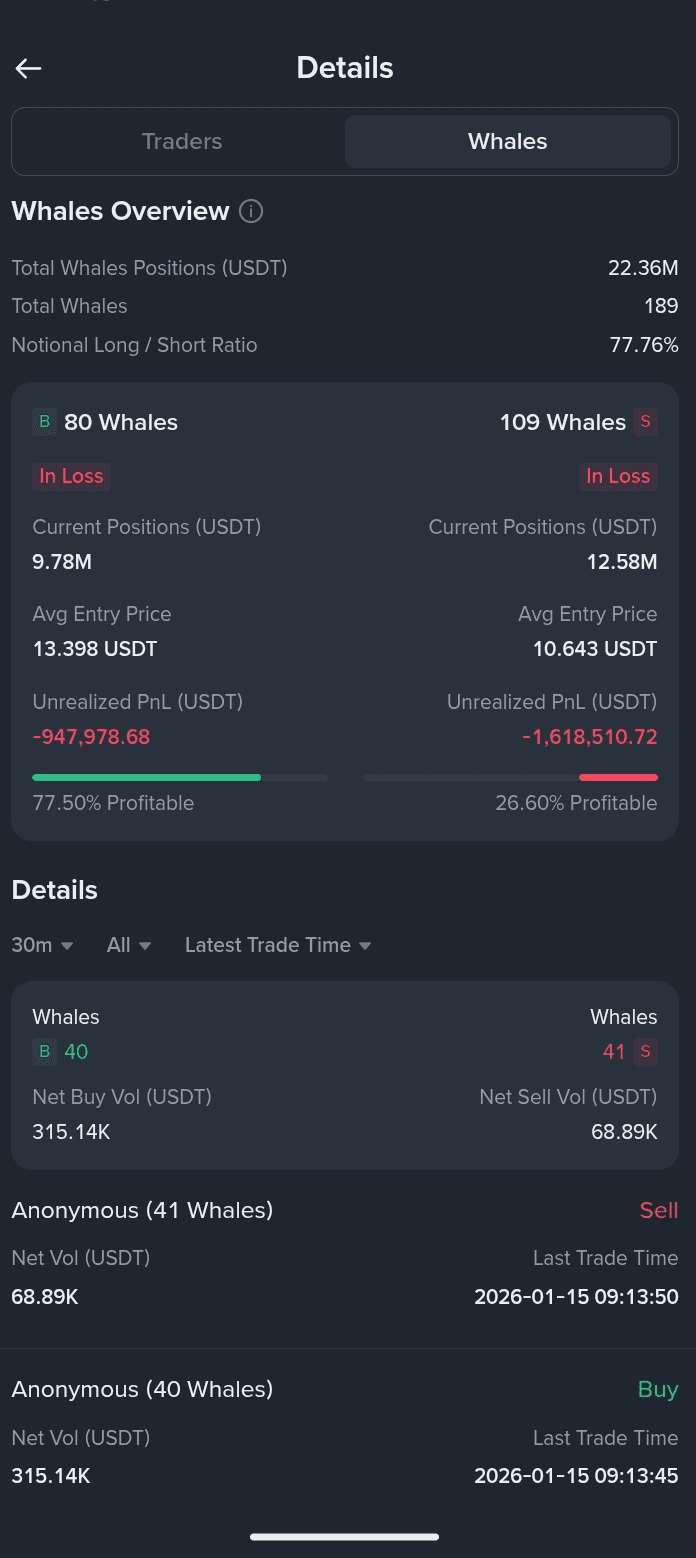
Task: Tap B badge next to 40
Action: click(x=44, y=1051)
